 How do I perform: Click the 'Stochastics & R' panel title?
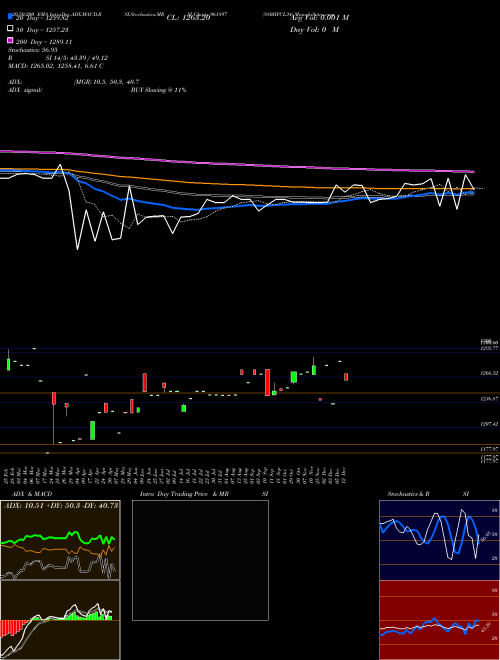(x=409, y=494)
